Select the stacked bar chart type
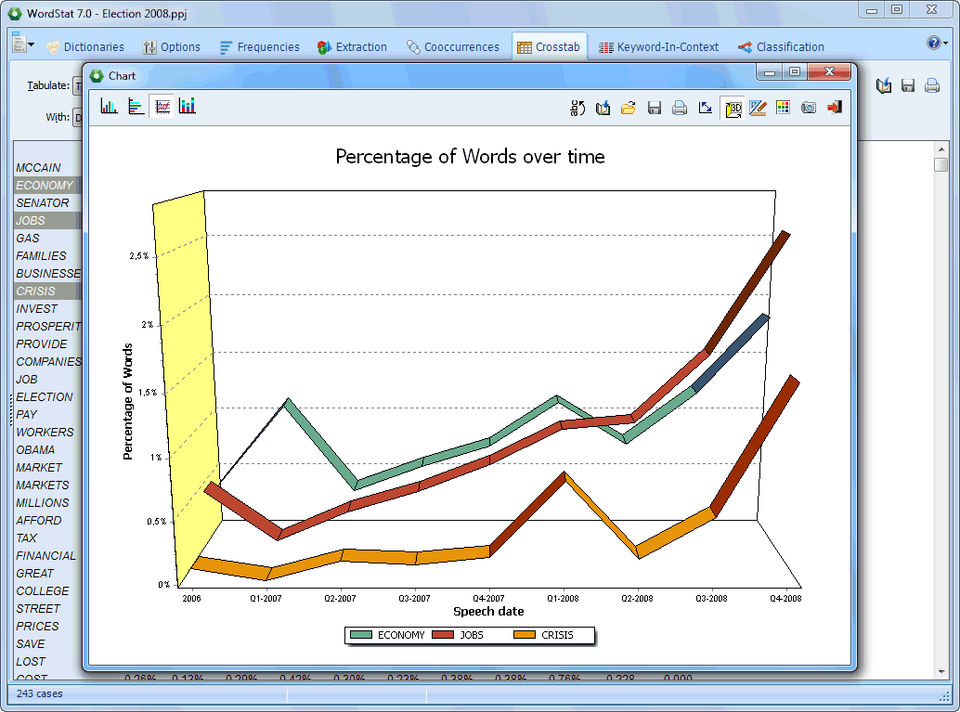 [x=187, y=107]
